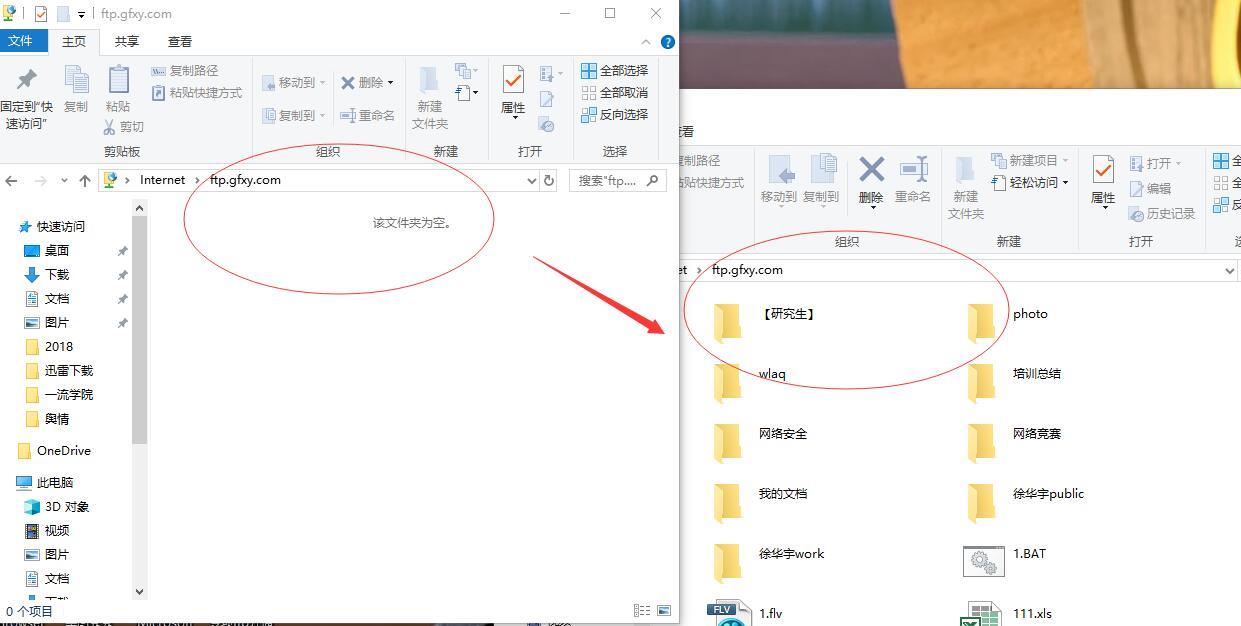Click the up directory arrow button
The image size is (1241, 626).
(85, 181)
